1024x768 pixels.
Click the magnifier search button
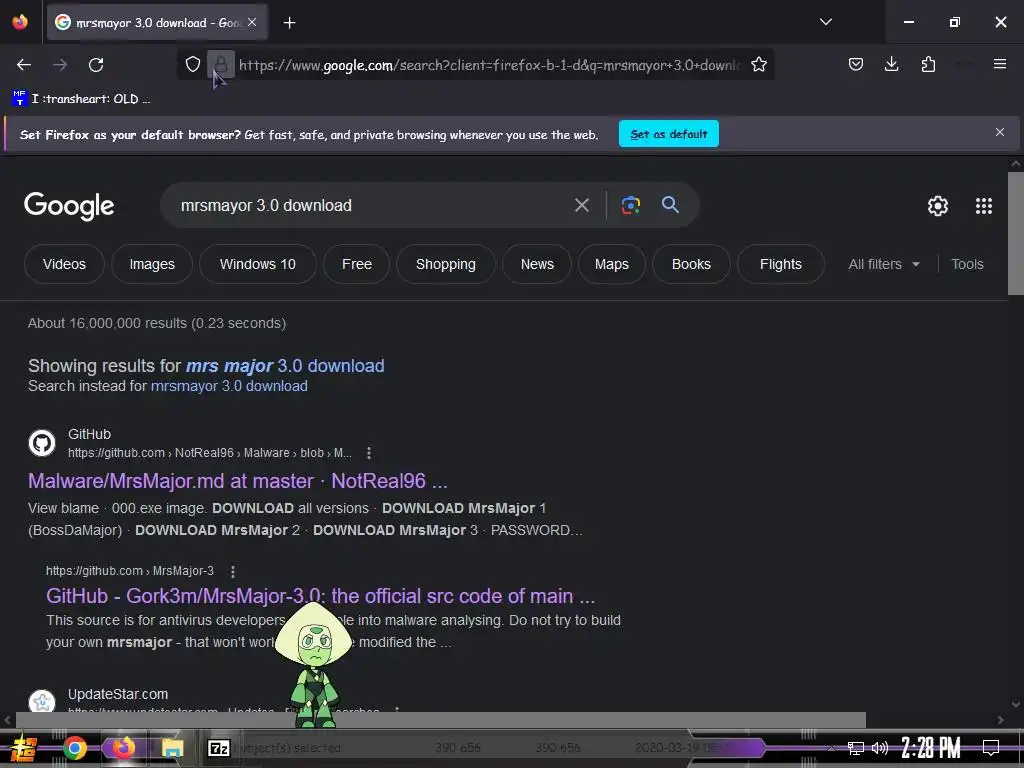(670, 204)
